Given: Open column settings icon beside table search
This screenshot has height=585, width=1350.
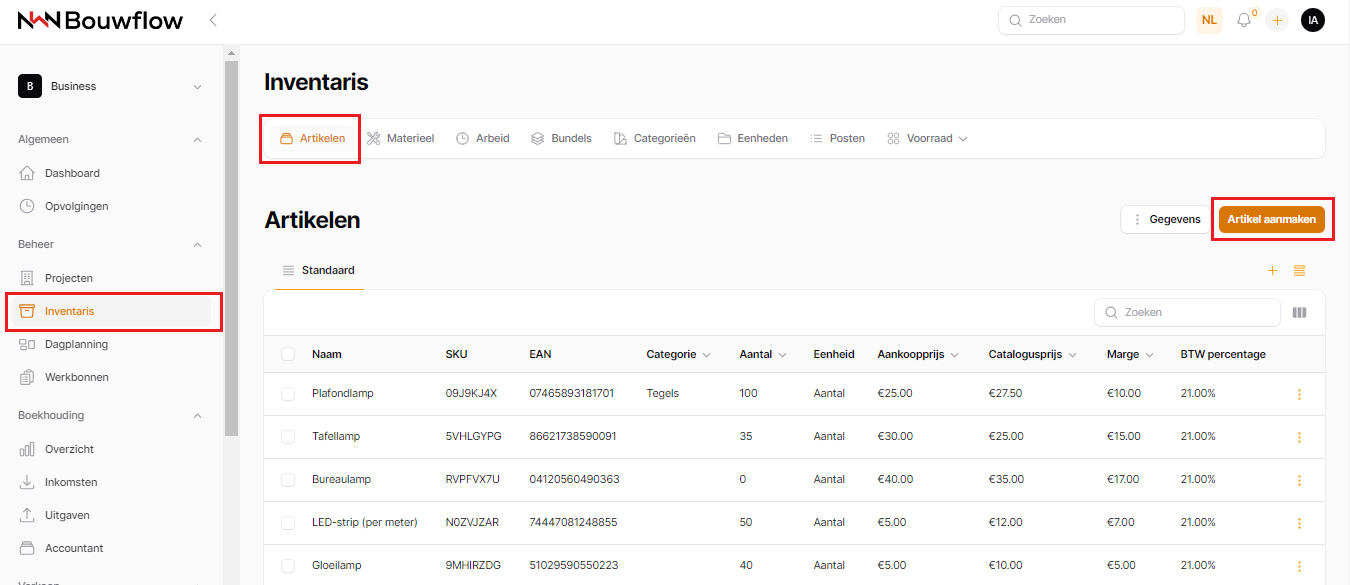Looking at the screenshot, I should coord(1299,312).
